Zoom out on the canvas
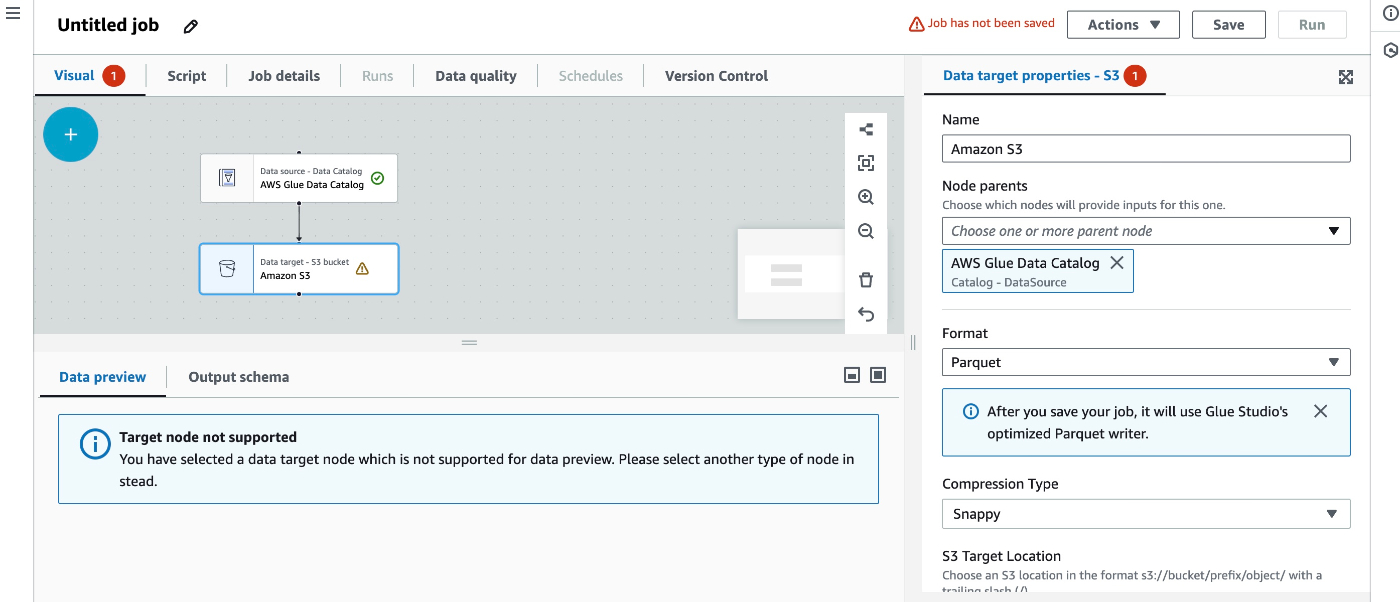 tap(866, 231)
